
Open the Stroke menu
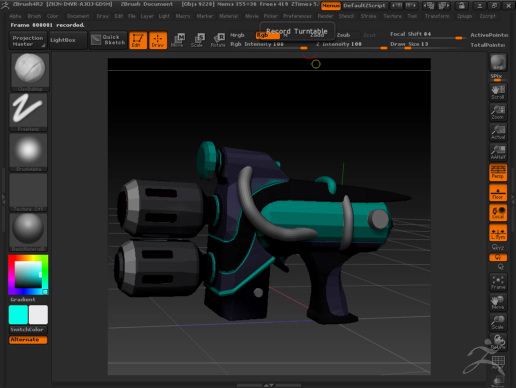click(x=368, y=16)
